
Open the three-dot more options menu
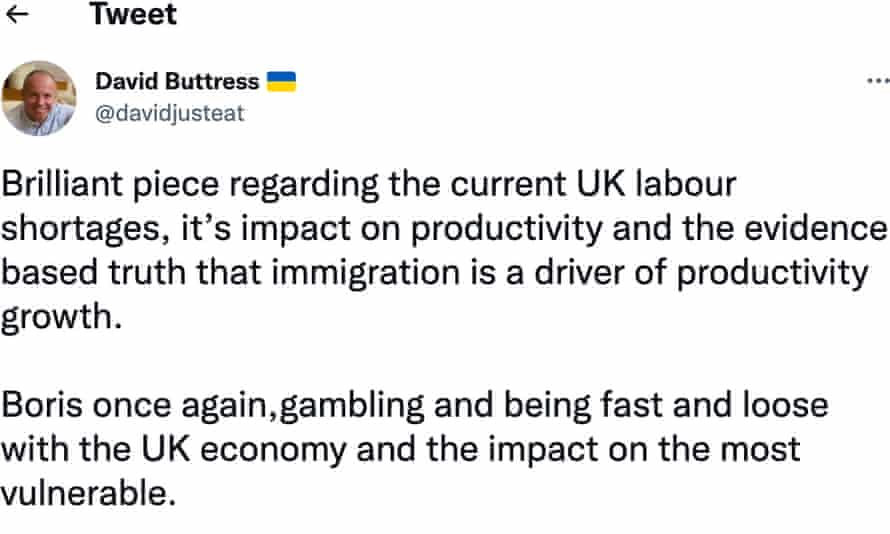[876, 82]
